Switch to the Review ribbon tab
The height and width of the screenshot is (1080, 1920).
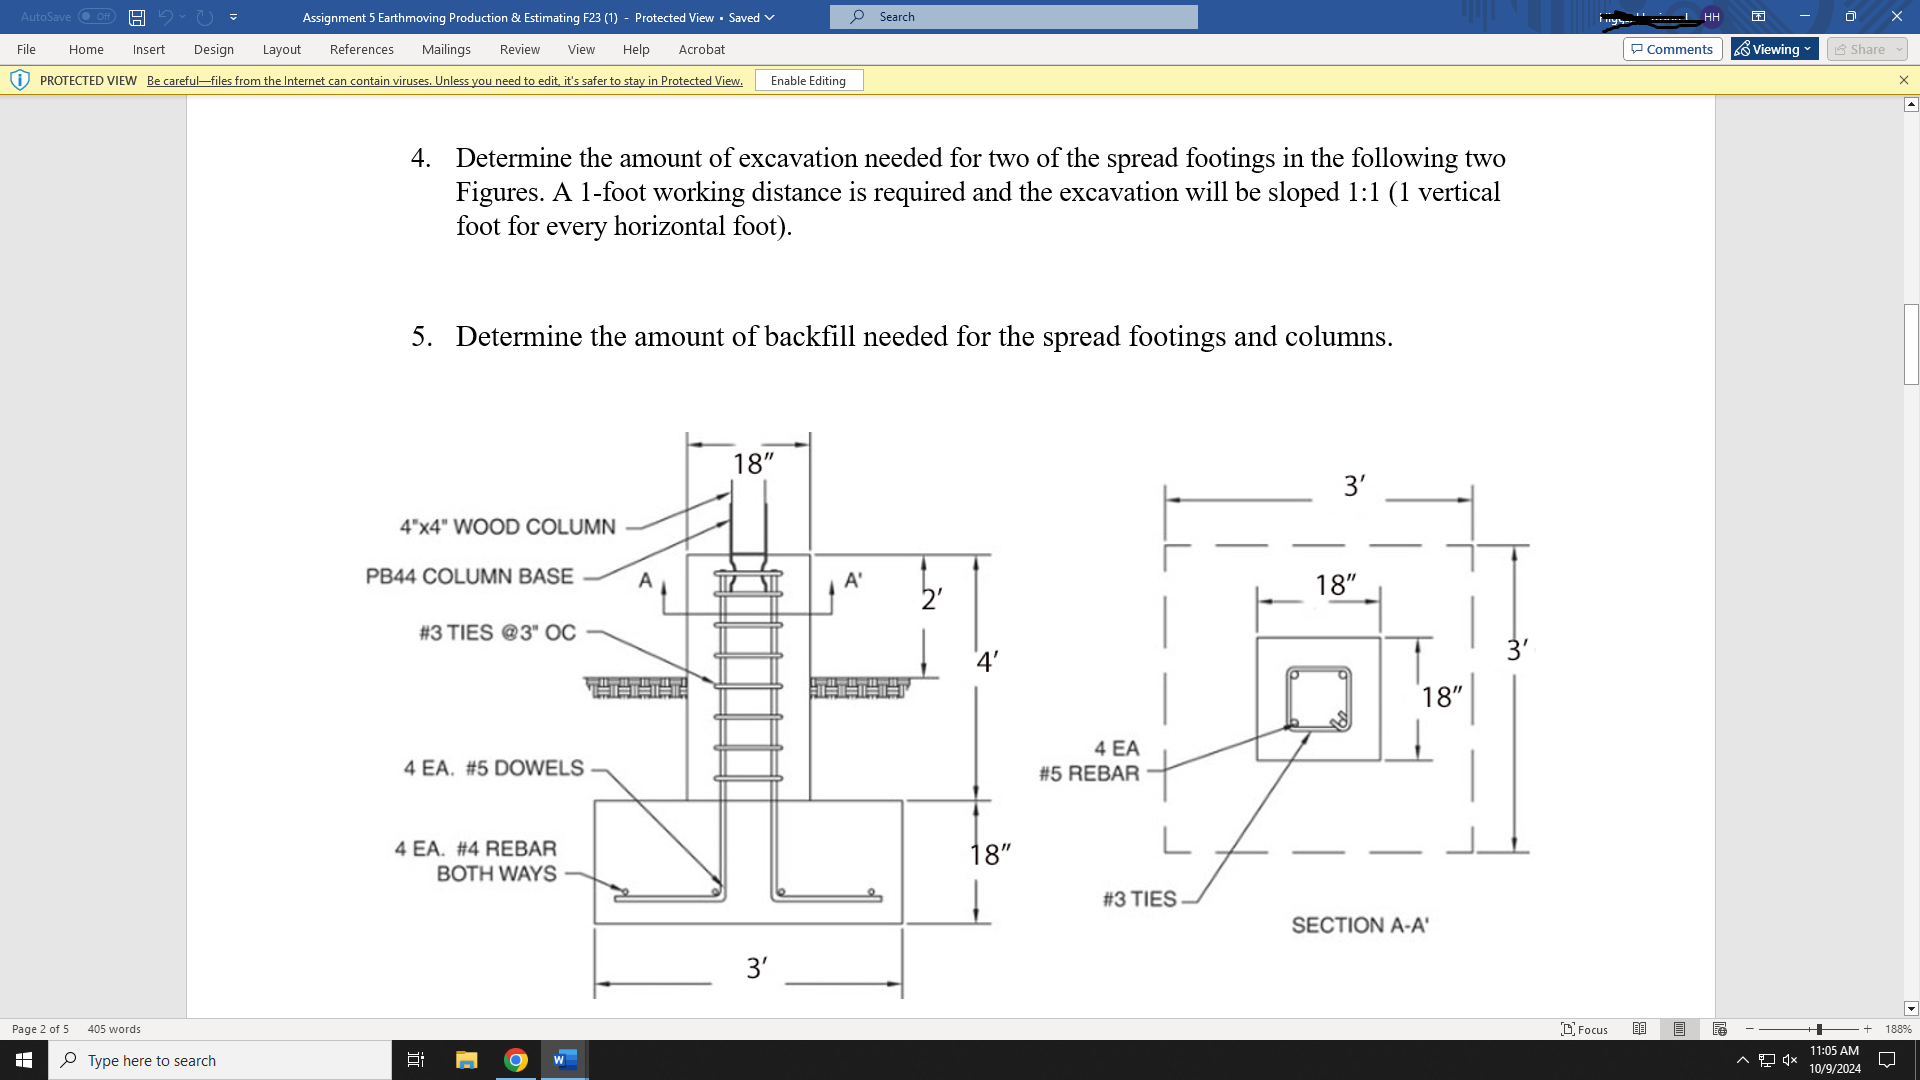(520, 49)
